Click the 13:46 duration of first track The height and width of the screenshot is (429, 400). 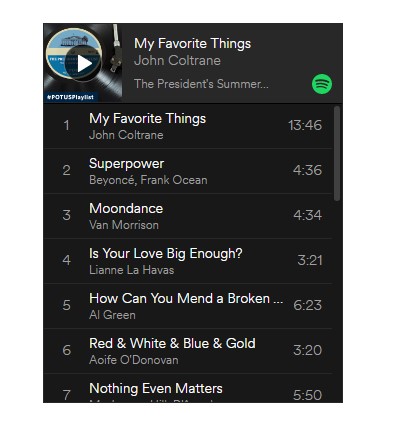coord(305,125)
